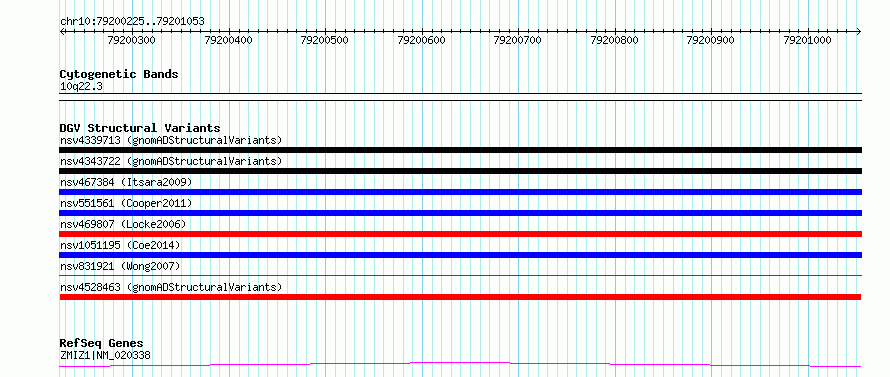Open the DGV Structural Variants track title

[x=140, y=128]
